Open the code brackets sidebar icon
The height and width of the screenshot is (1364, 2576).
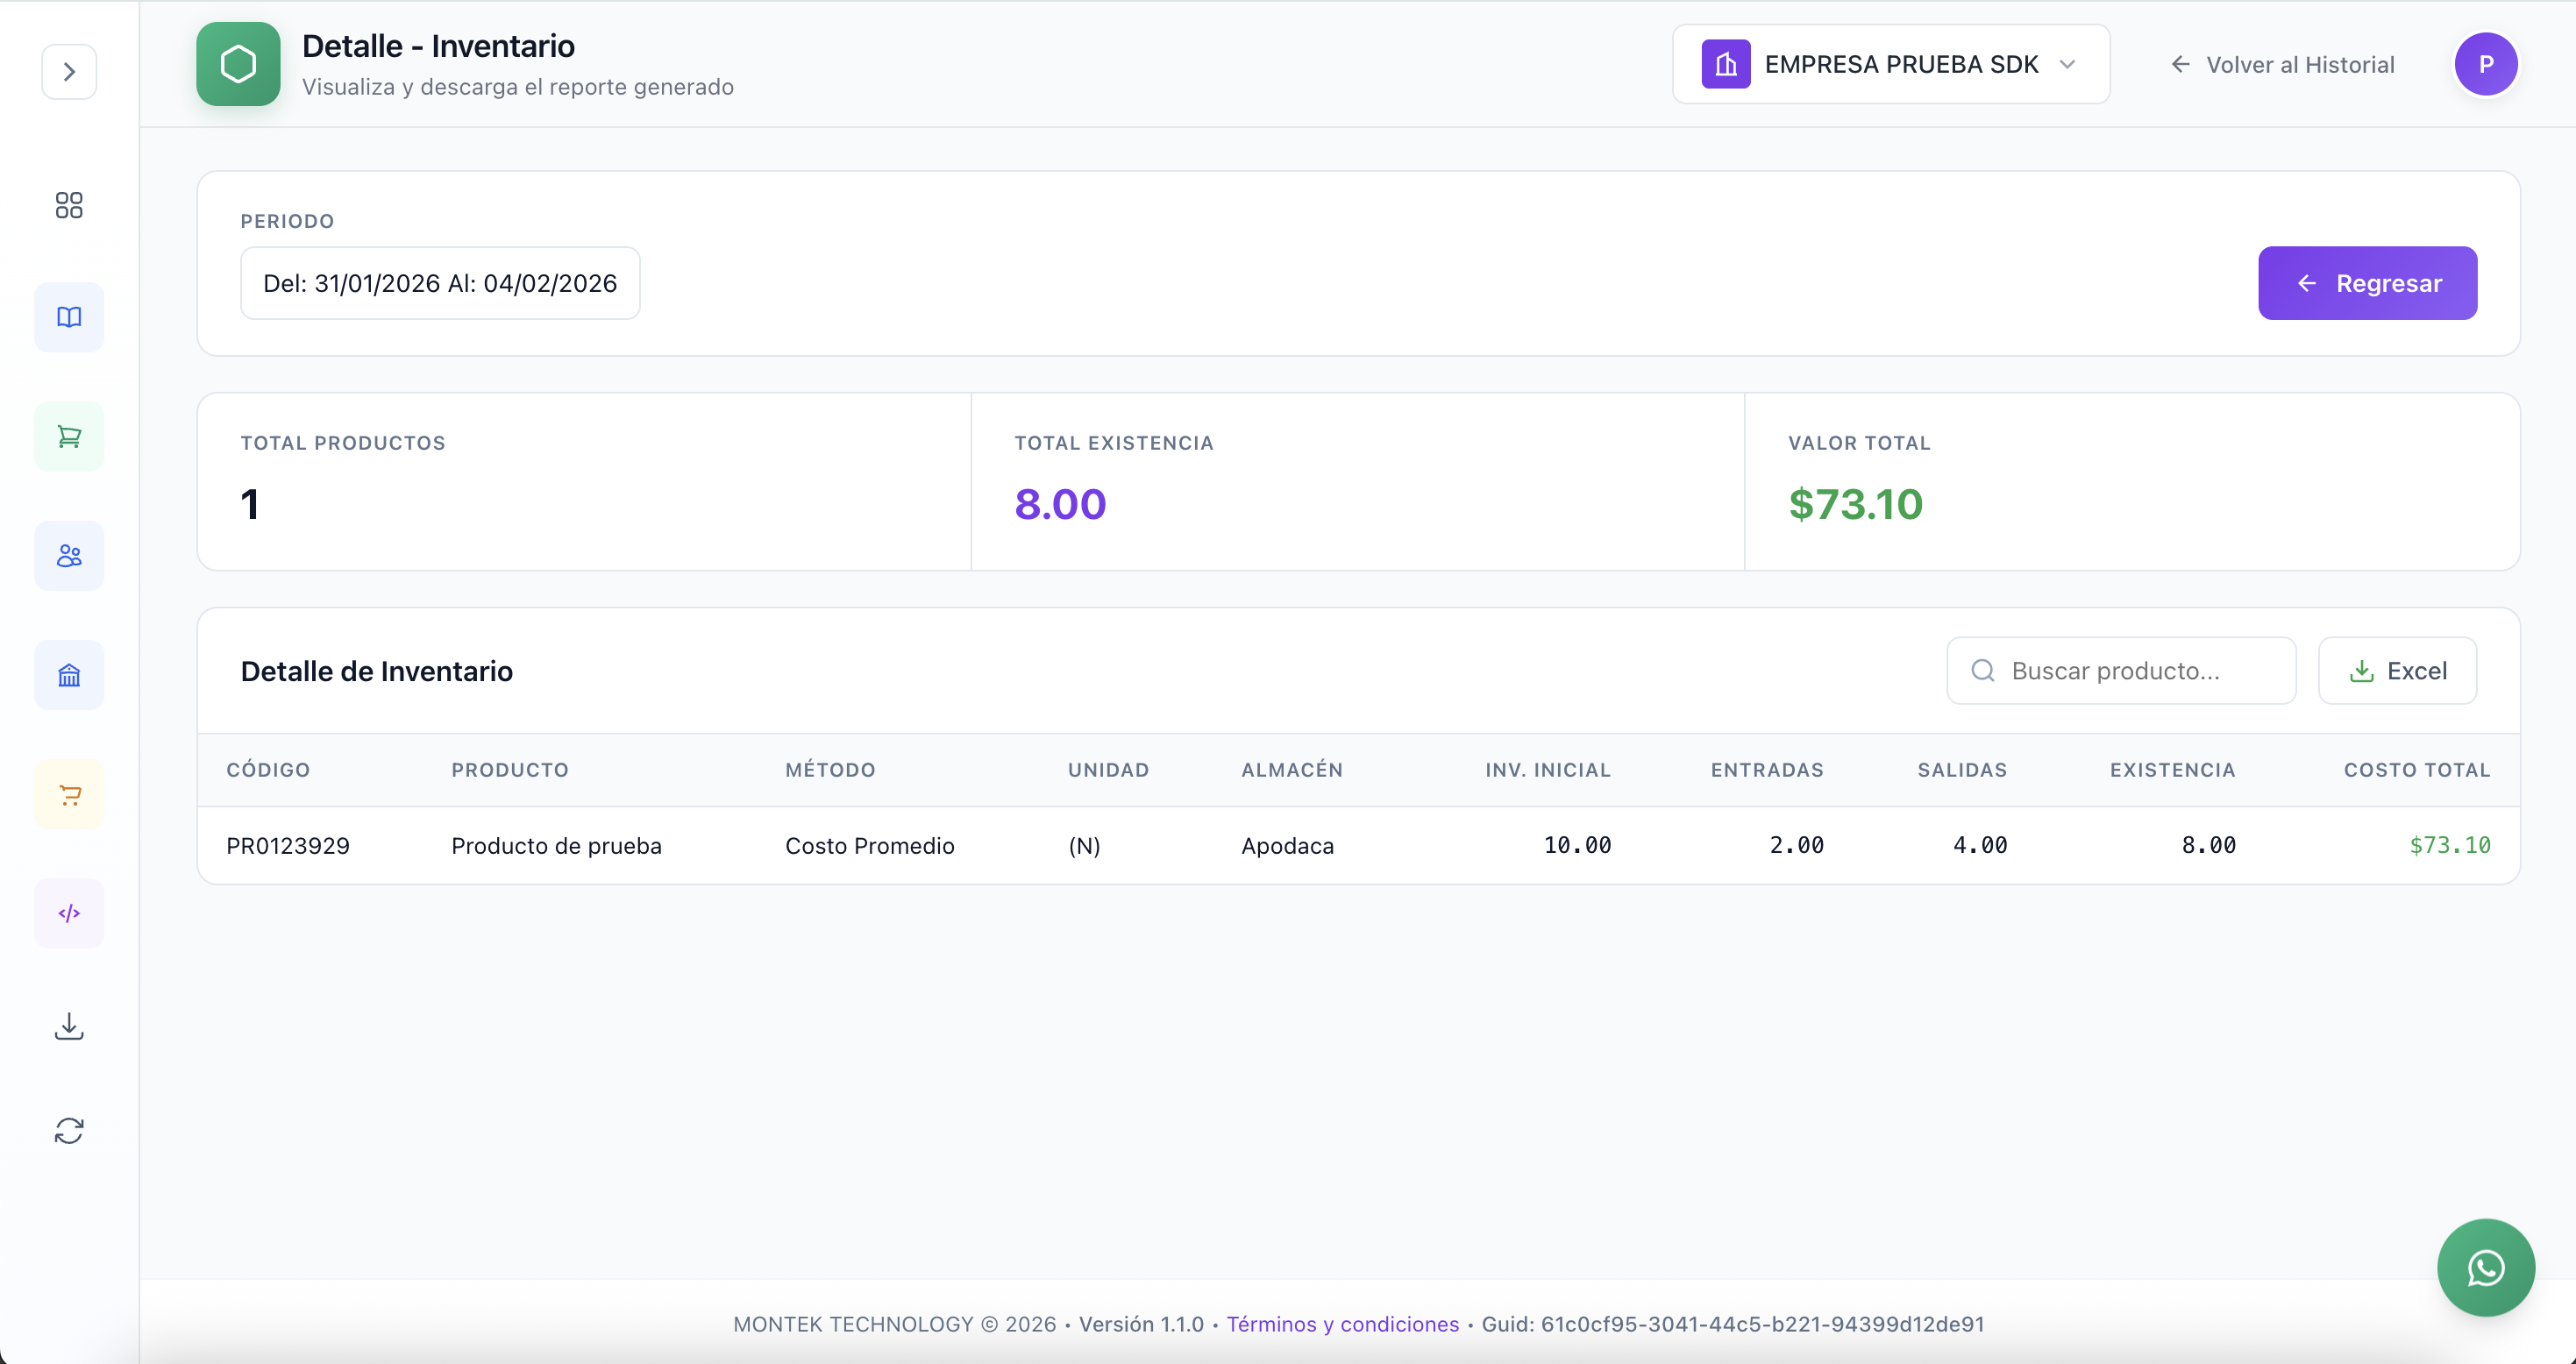tap(69, 913)
